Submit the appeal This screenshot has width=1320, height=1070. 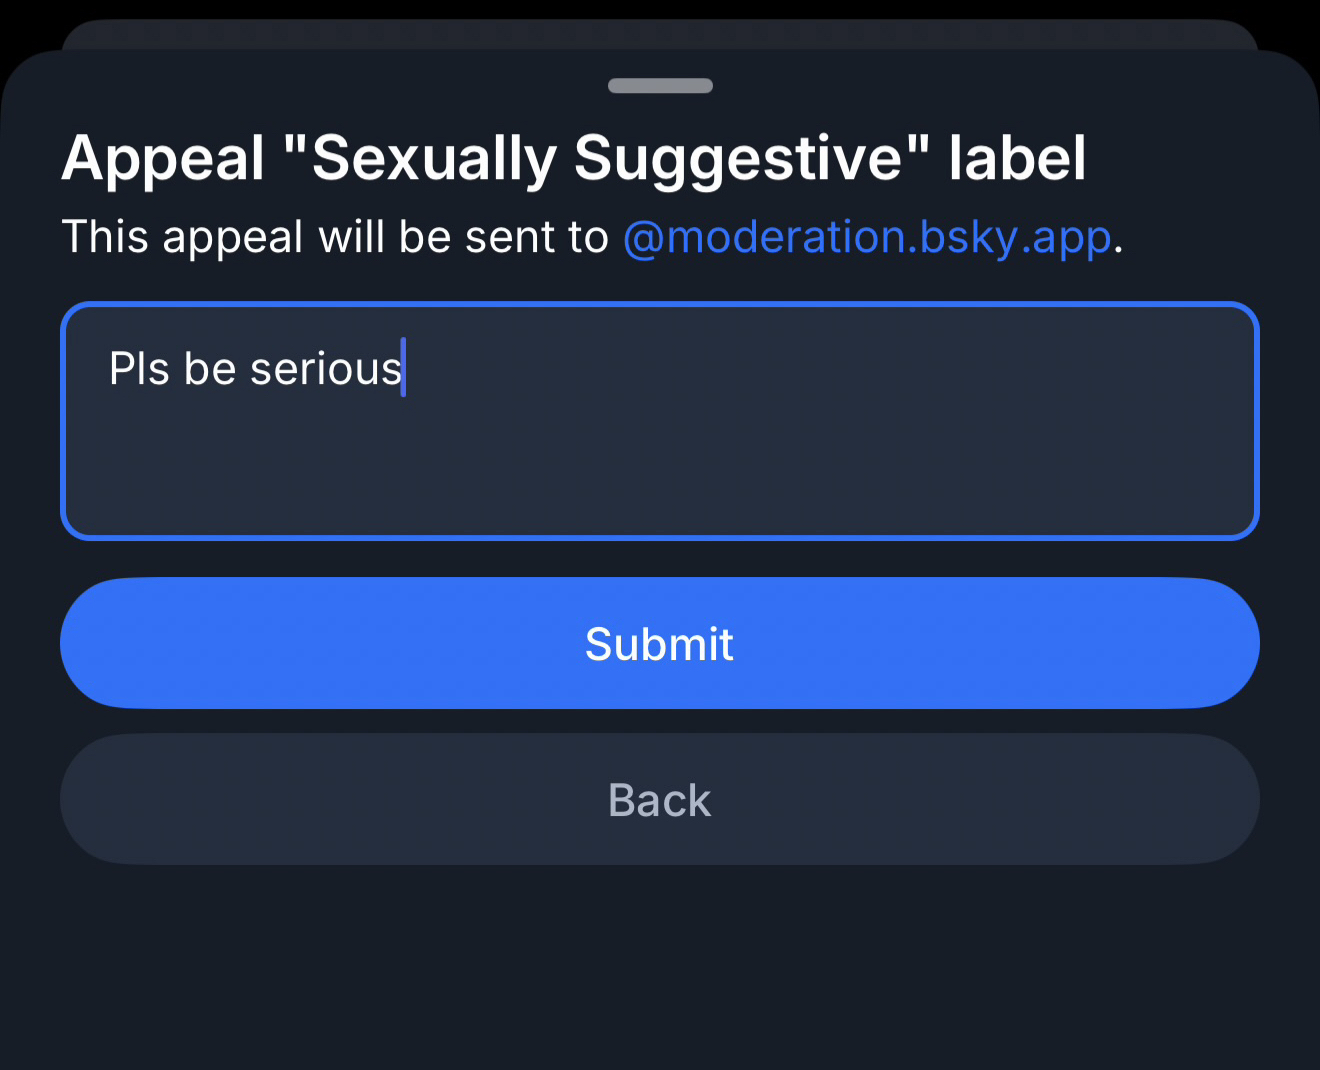click(x=659, y=643)
